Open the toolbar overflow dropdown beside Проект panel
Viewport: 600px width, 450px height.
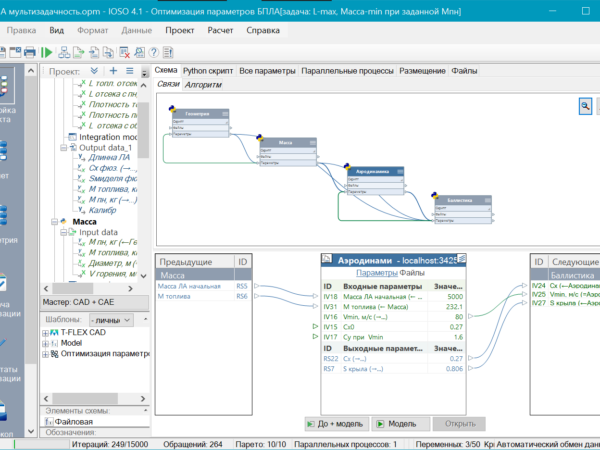[144, 72]
